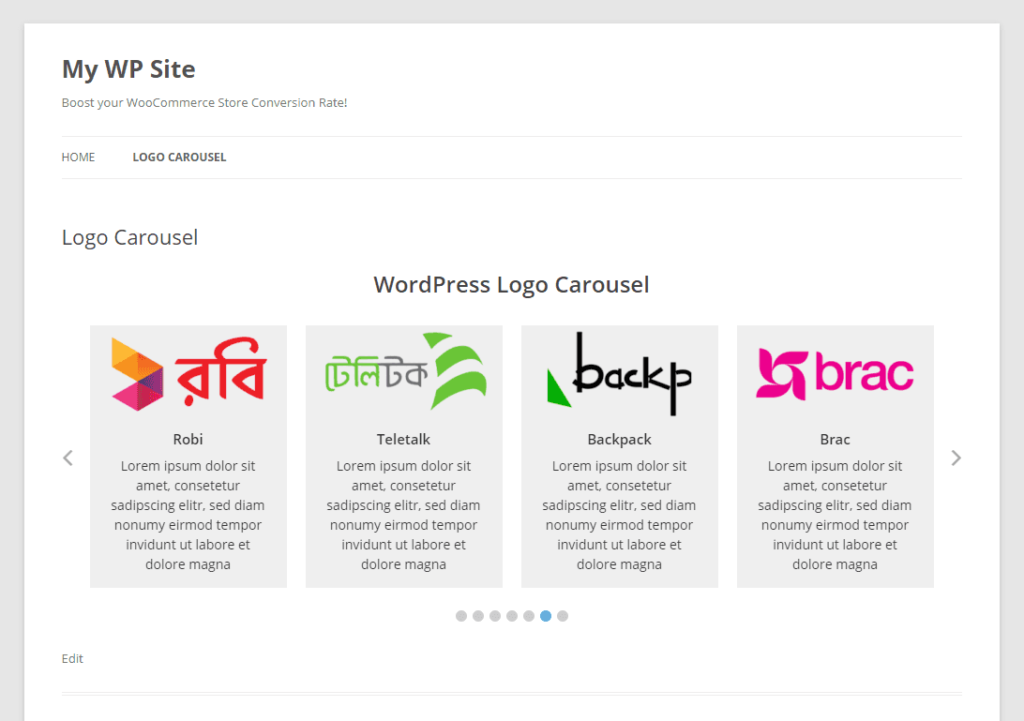The height and width of the screenshot is (721, 1024).
Task: Select the fourth pagination dot
Action: 511,616
